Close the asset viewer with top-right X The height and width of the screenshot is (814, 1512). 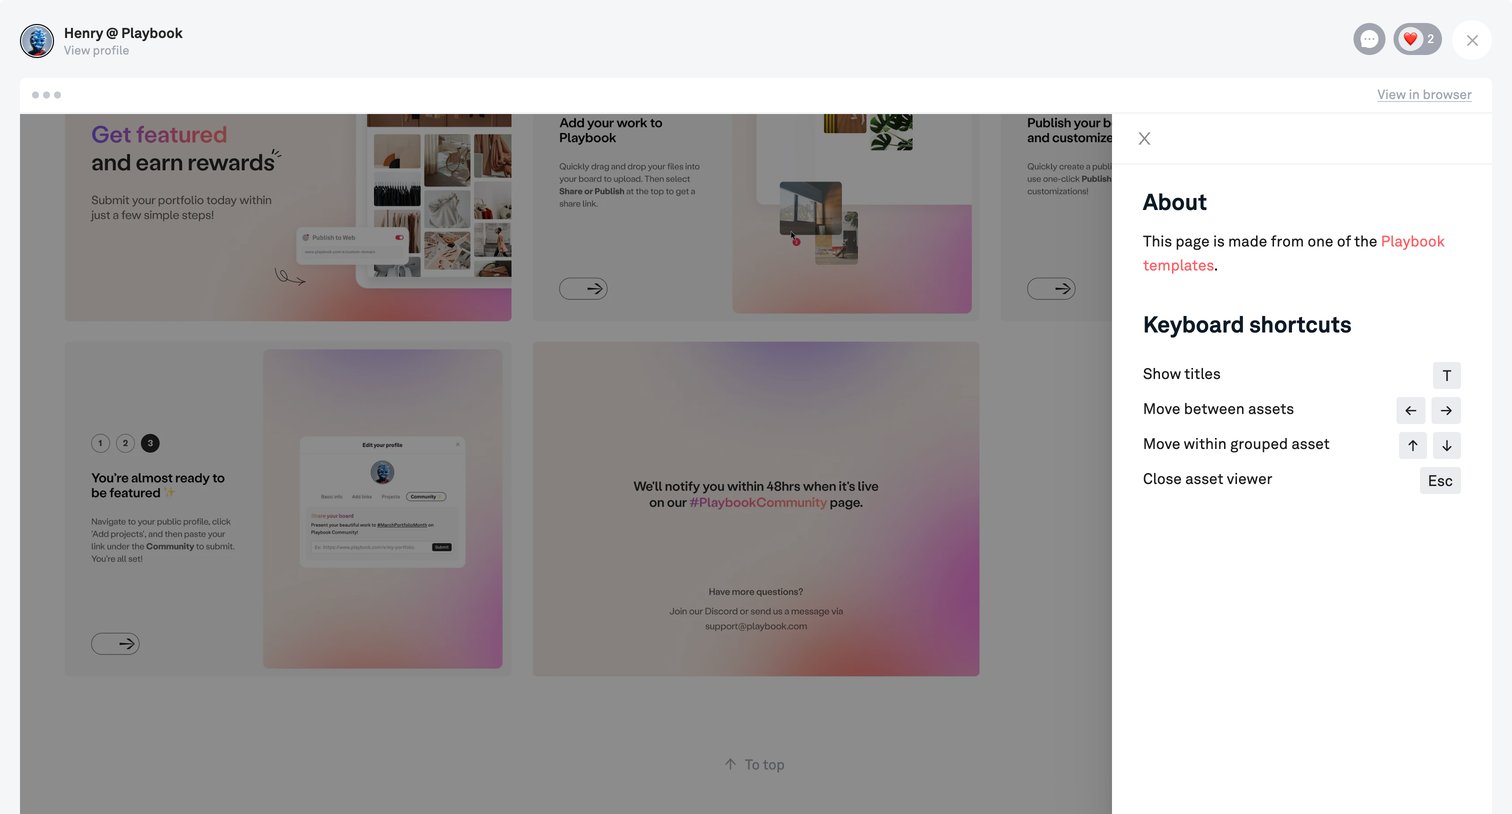[x=1472, y=40]
